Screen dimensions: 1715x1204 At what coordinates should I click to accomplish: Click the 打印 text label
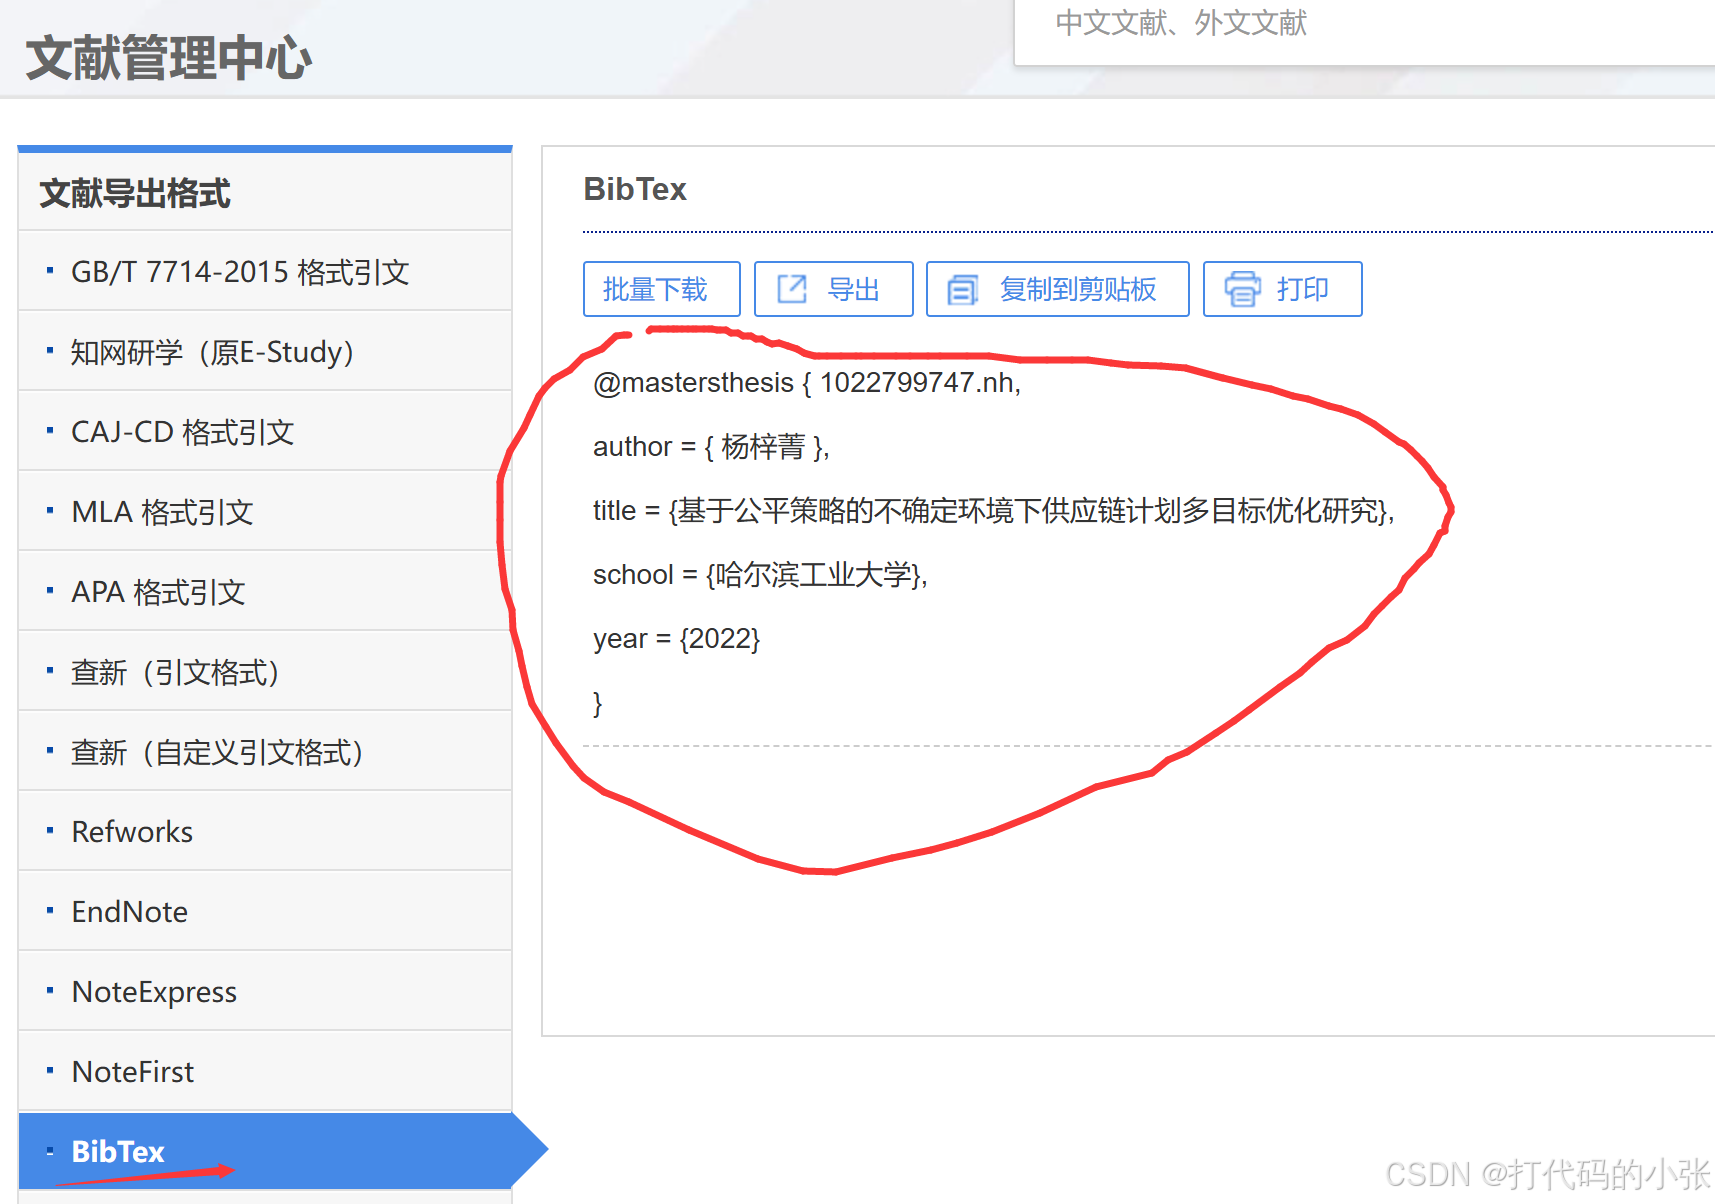click(x=1302, y=289)
